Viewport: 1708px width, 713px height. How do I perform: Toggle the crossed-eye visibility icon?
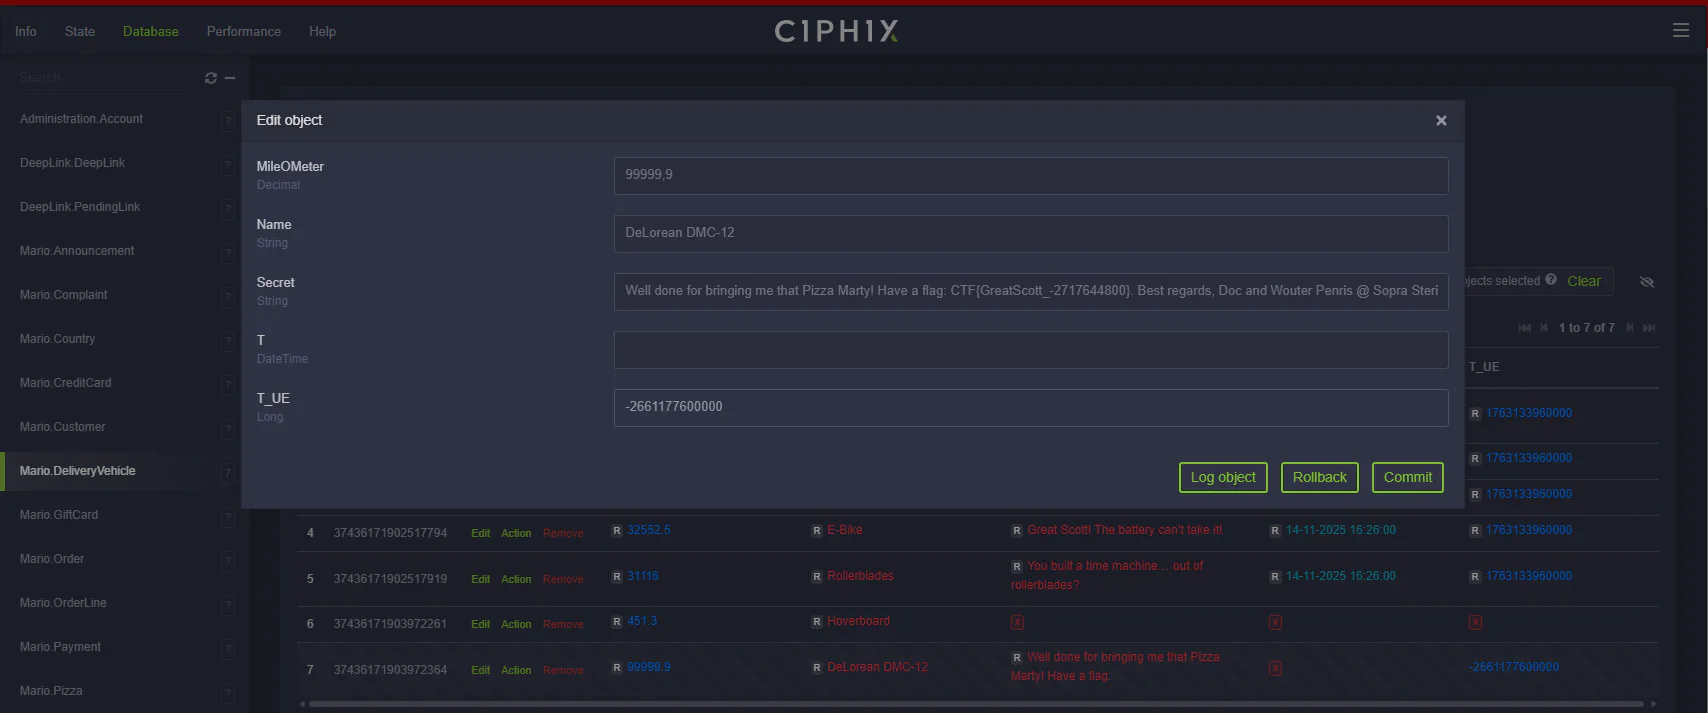click(1647, 282)
